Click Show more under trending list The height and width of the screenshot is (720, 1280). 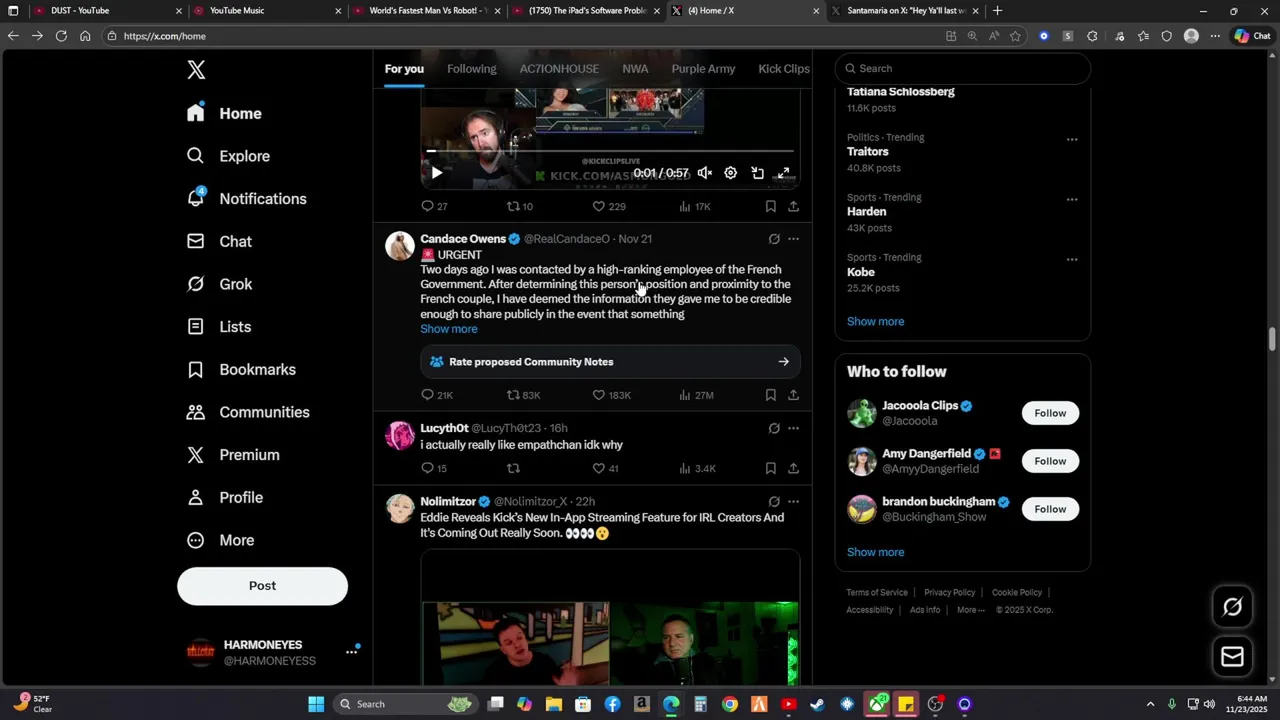875,322
